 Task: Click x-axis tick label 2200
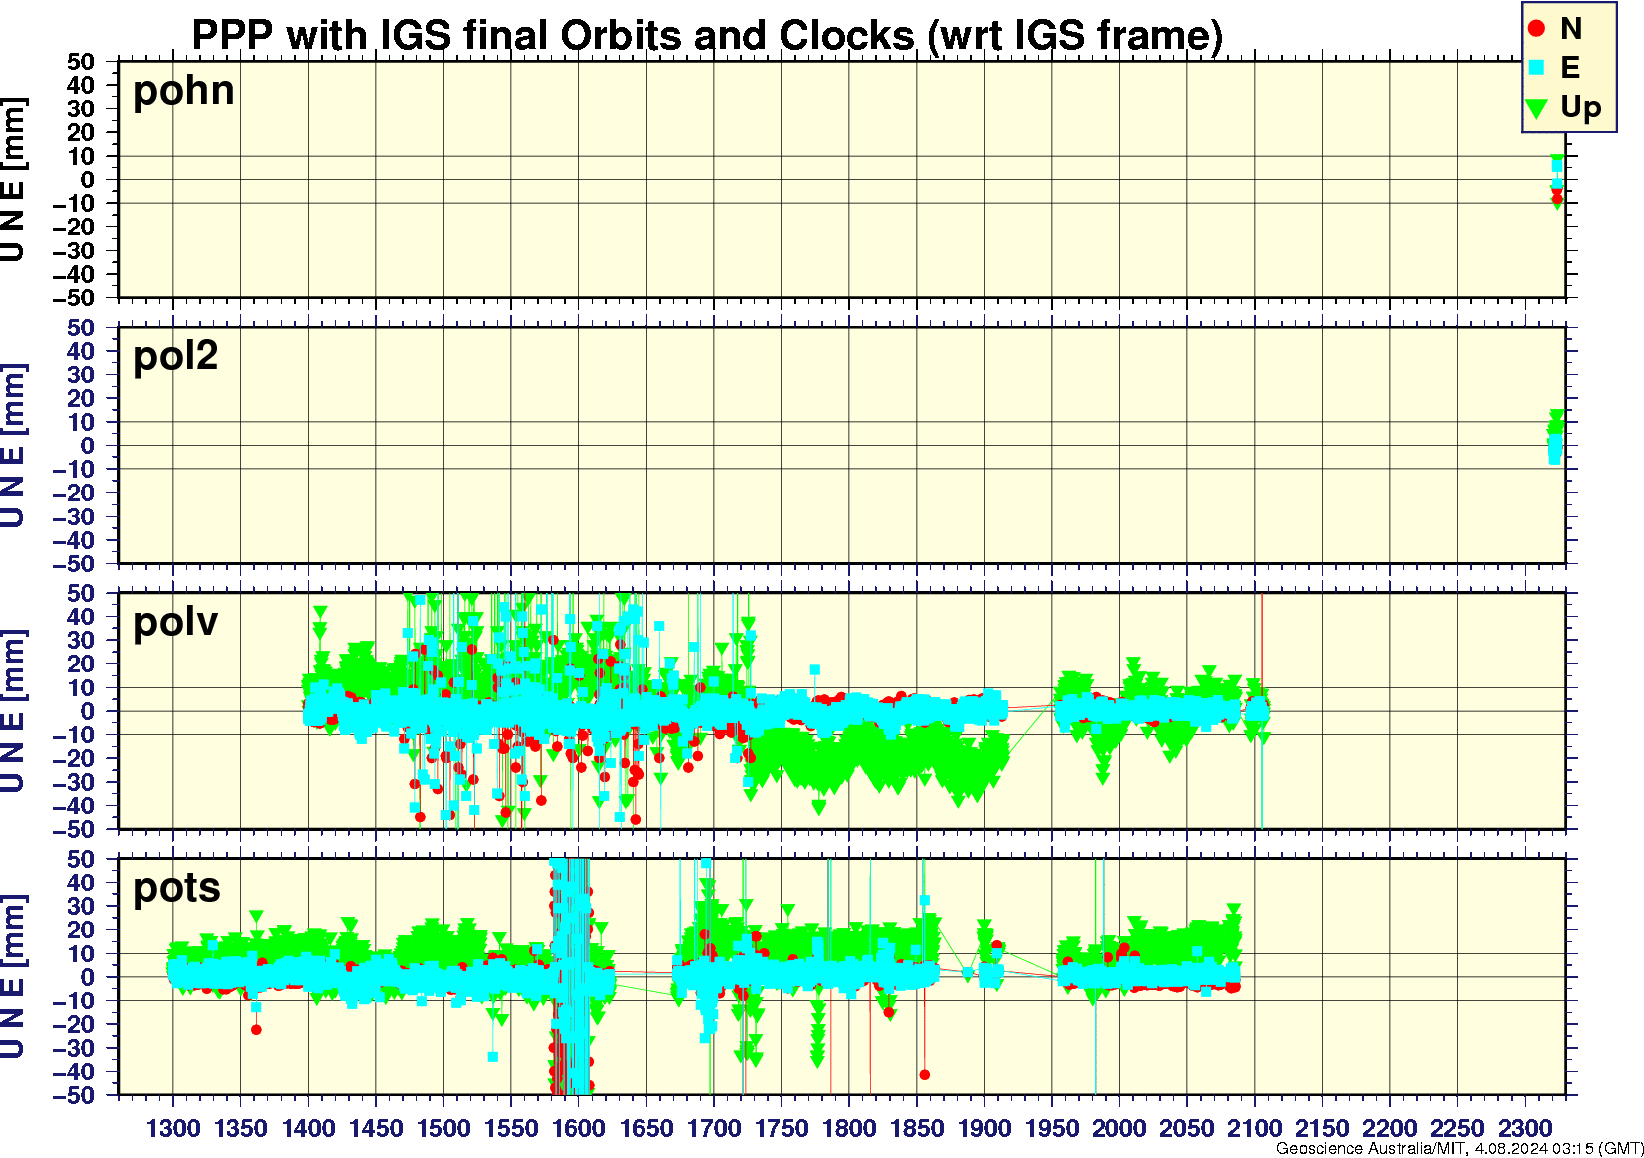(1390, 1129)
